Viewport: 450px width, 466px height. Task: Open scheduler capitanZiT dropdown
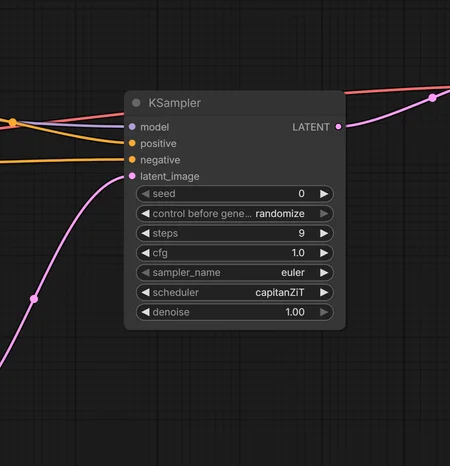[x=235, y=292]
